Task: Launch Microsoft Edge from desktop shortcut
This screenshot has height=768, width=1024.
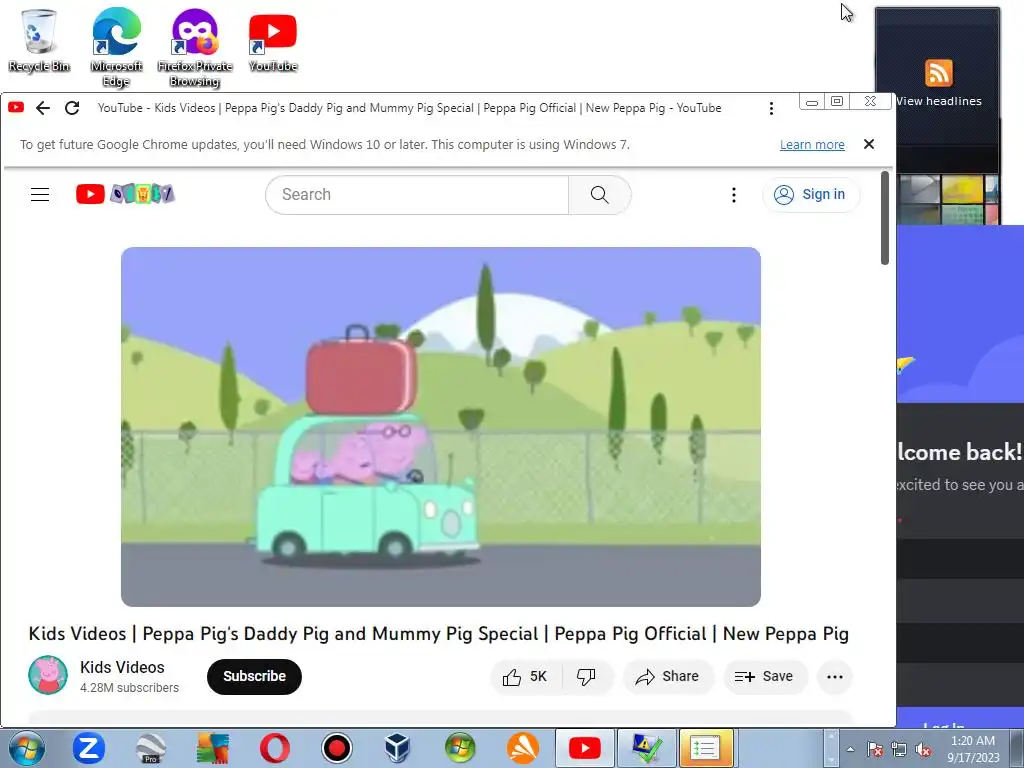Action: point(116,47)
